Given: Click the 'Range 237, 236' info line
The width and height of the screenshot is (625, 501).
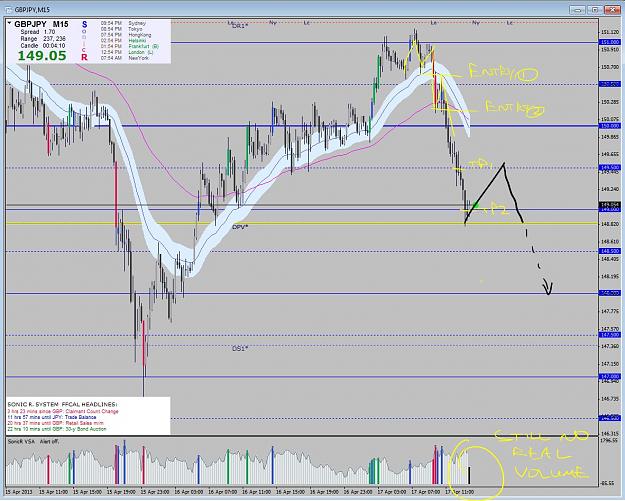Looking at the screenshot, I should pos(43,39).
